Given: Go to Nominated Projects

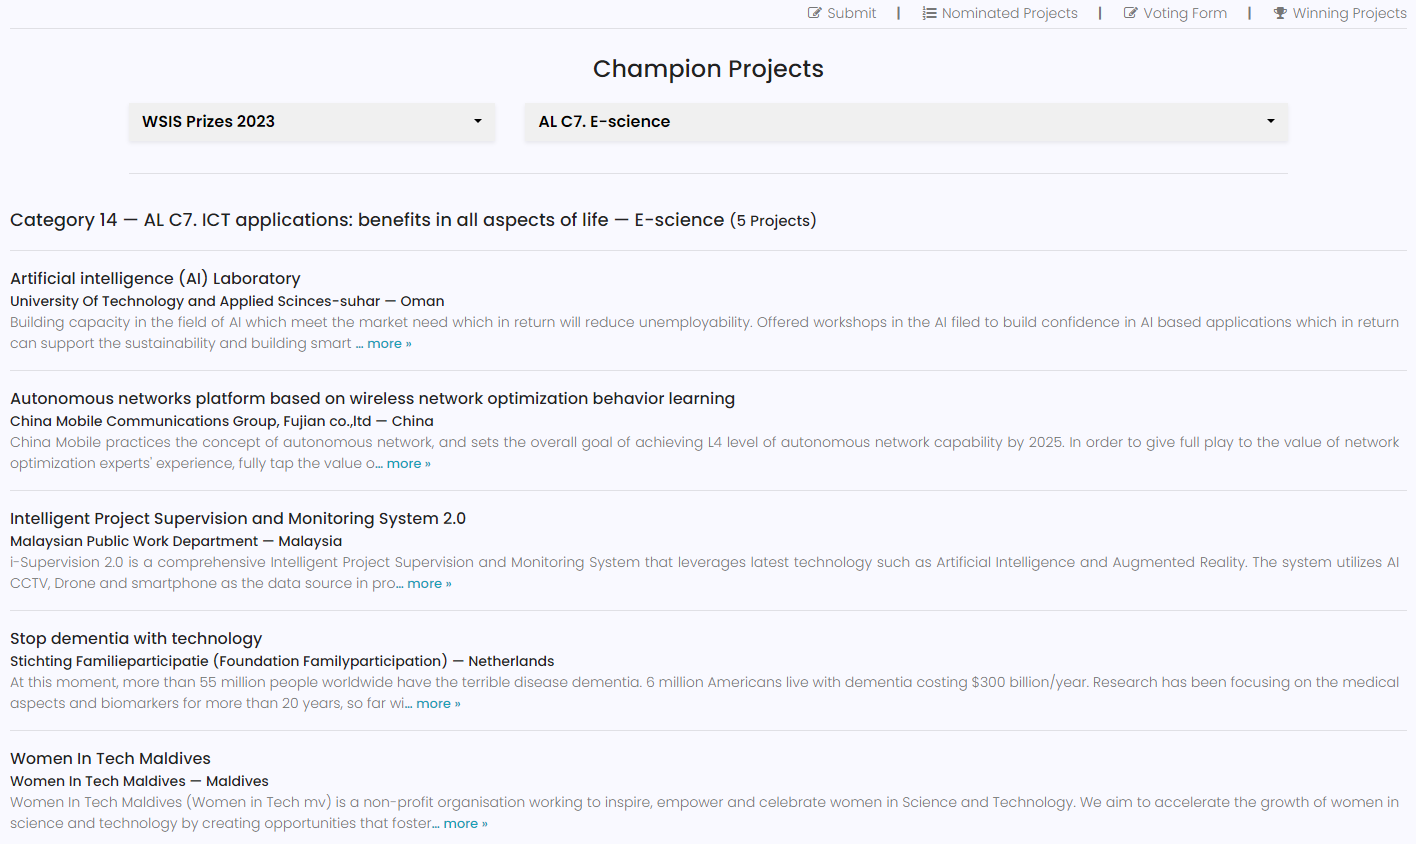Looking at the screenshot, I should (1000, 13).
